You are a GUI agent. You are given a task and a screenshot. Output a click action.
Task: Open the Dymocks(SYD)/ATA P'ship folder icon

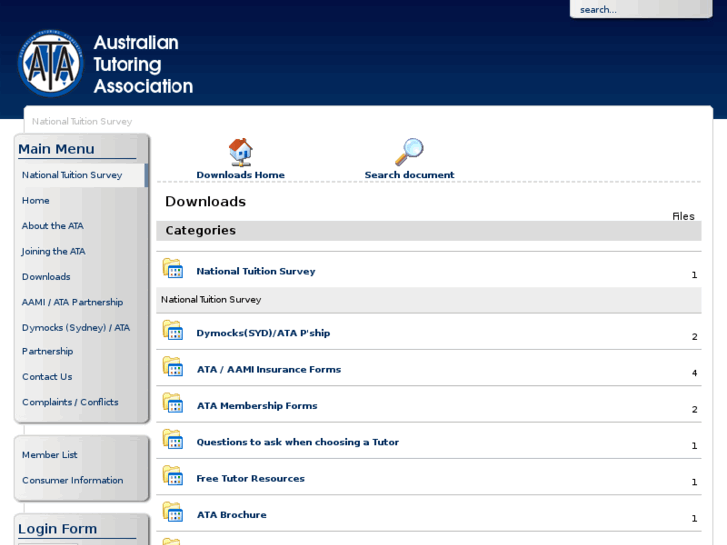[x=173, y=330]
